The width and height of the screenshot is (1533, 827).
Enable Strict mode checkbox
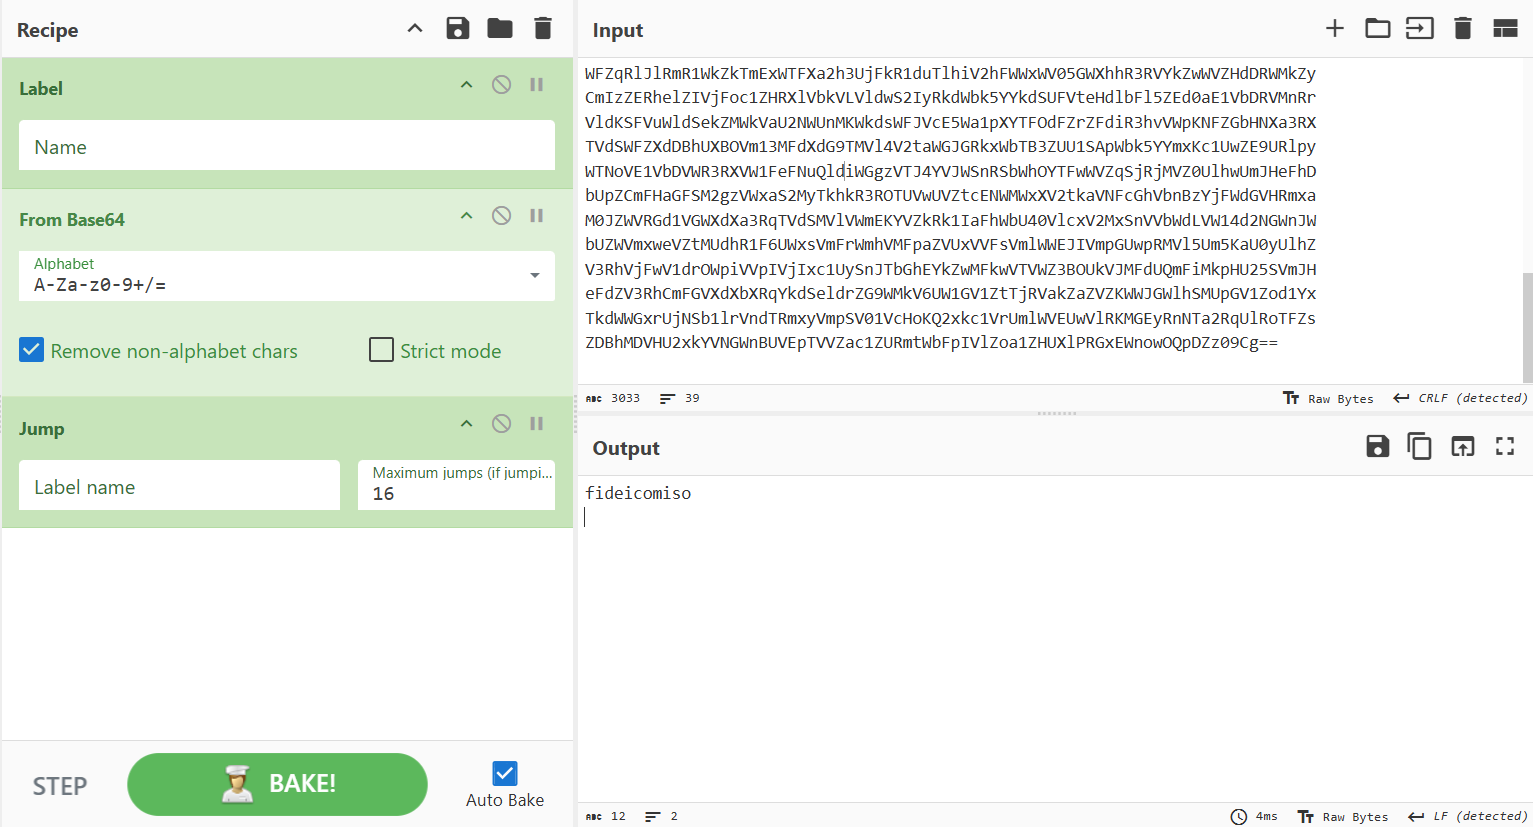pos(381,350)
